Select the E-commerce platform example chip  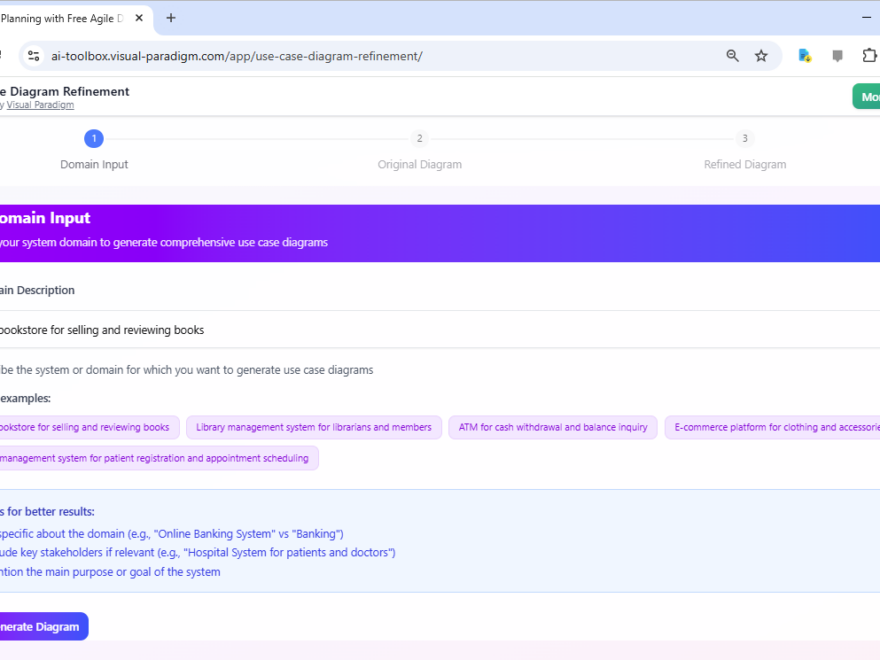pyautogui.click(x=775, y=427)
